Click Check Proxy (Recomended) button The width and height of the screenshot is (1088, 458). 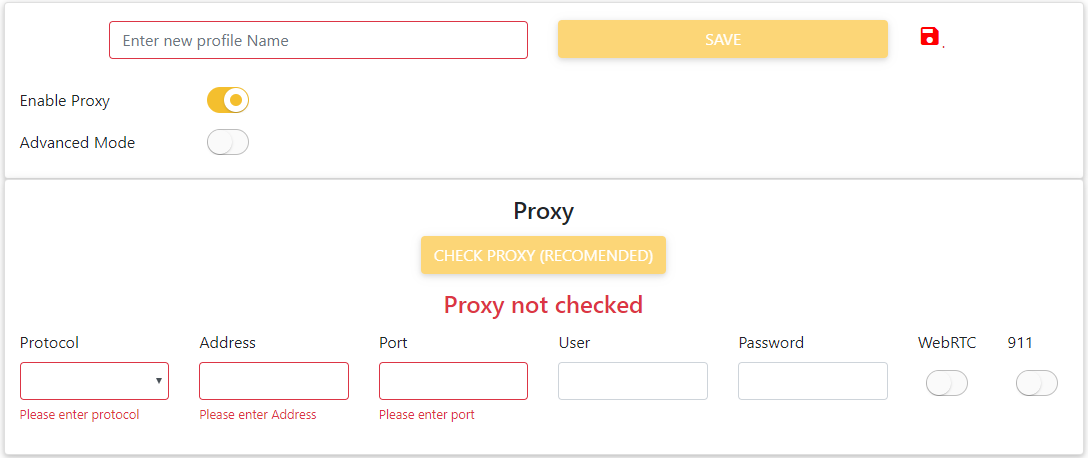click(543, 255)
